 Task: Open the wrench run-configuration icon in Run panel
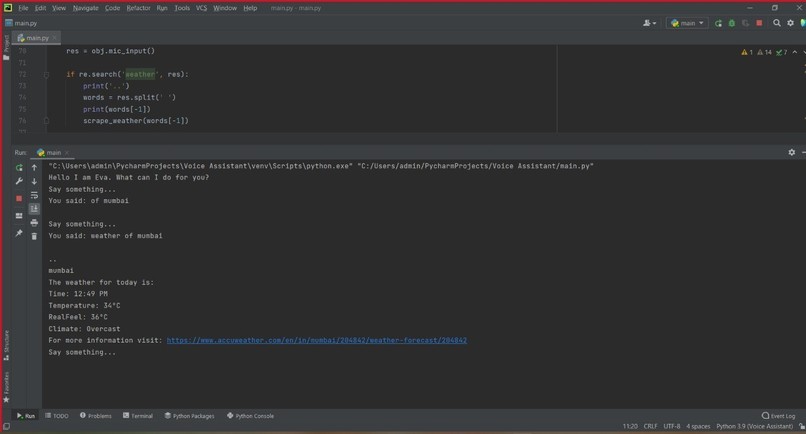(x=19, y=181)
